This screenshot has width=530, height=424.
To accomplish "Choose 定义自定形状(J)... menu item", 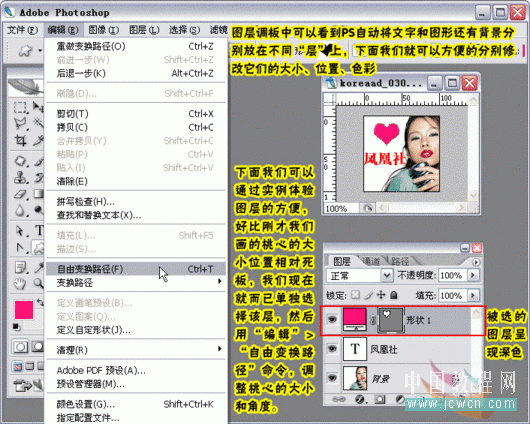I will pyautogui.click(x=136, y=330).
